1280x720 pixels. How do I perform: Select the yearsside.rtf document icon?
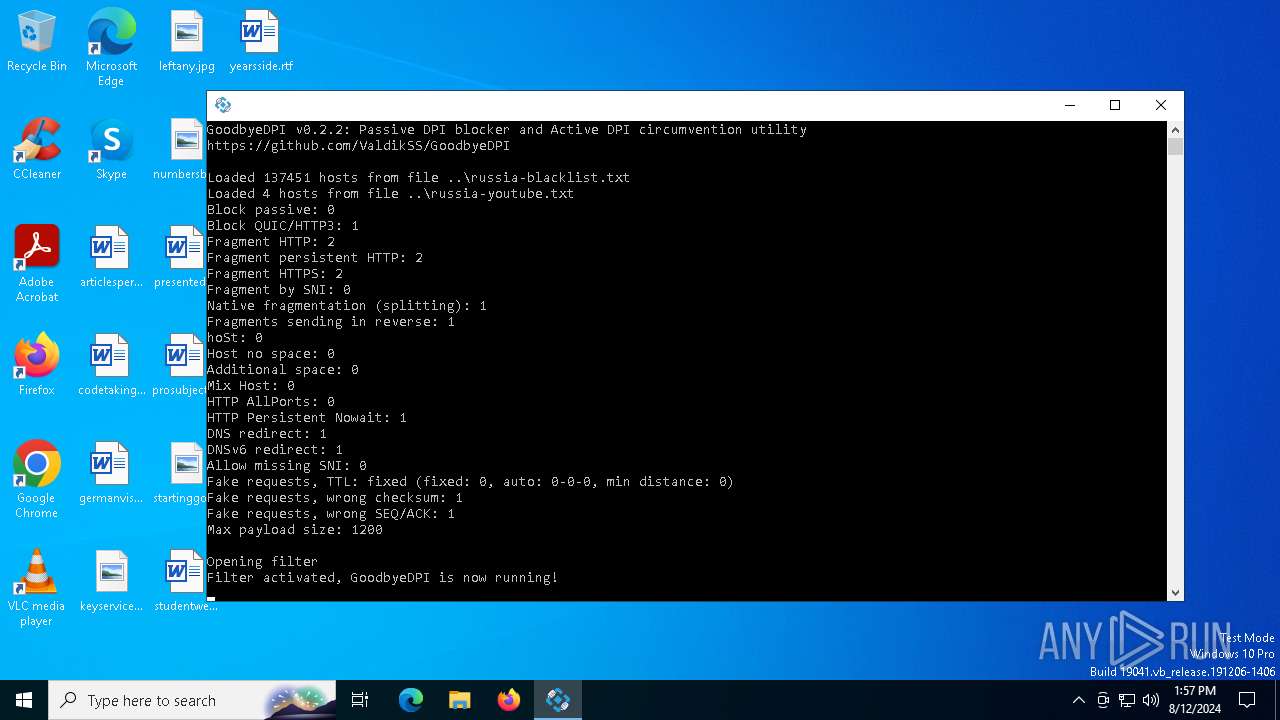point(261,42)
